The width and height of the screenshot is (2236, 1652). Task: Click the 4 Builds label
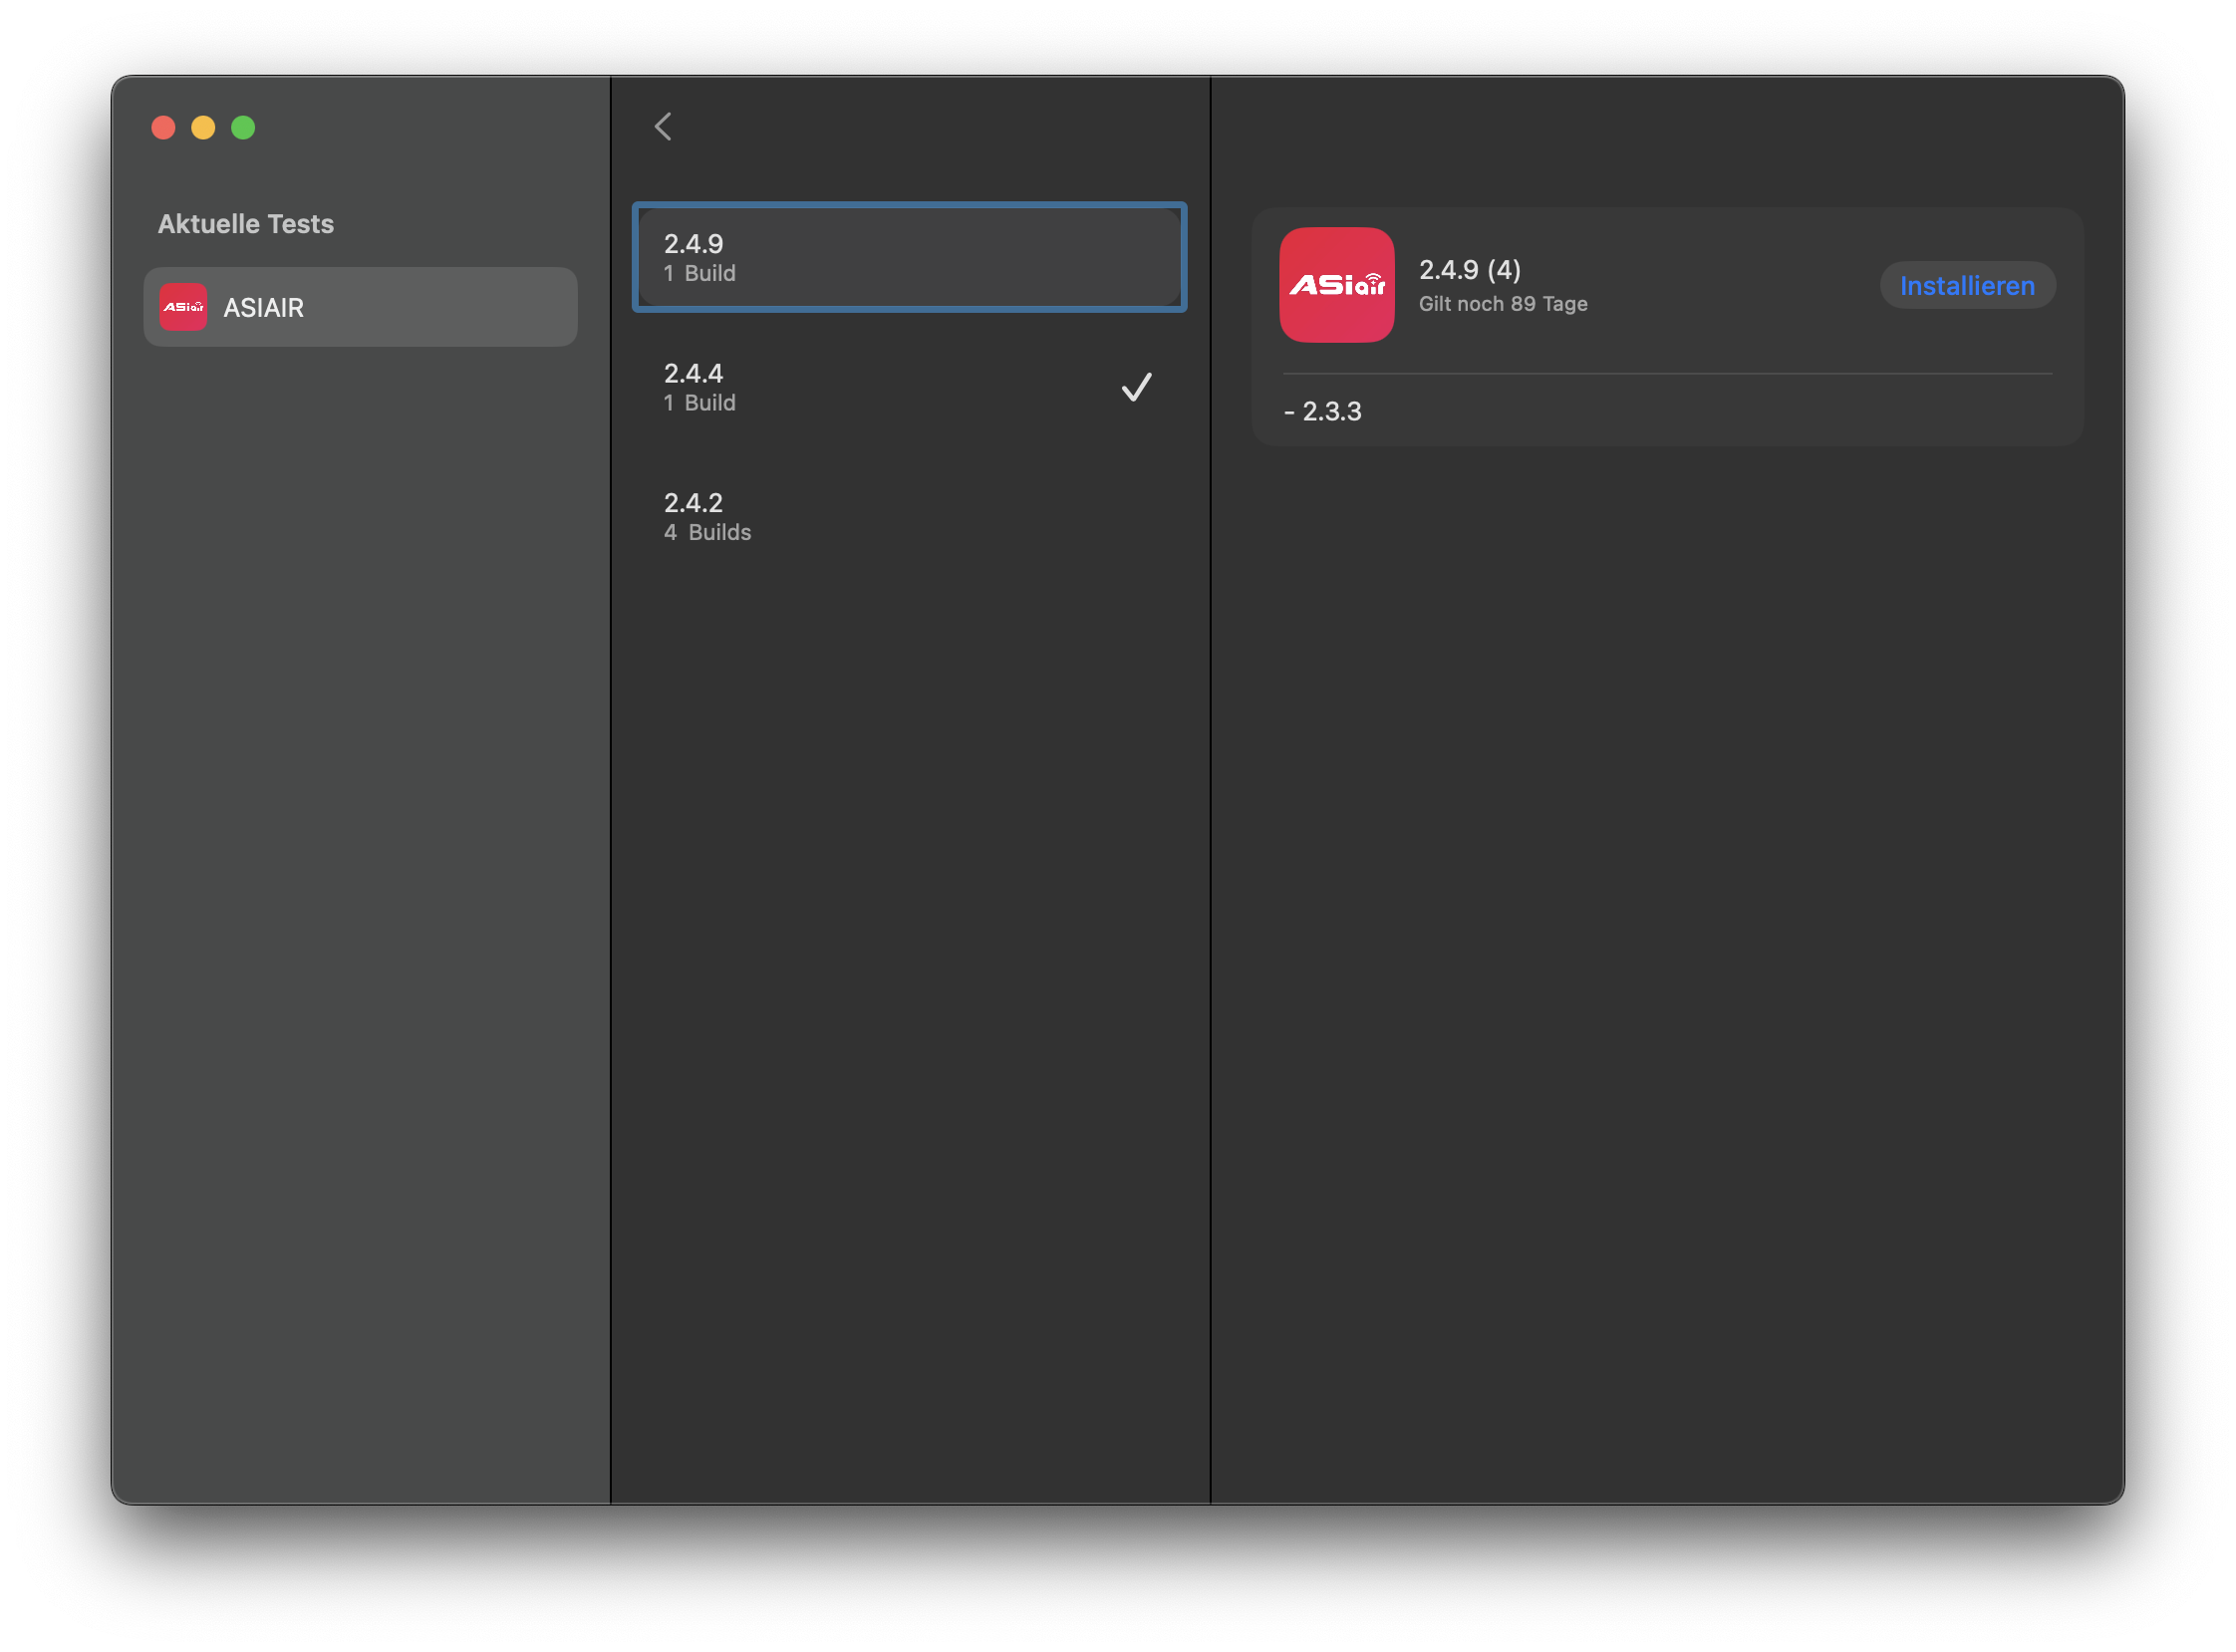(707, 533)
